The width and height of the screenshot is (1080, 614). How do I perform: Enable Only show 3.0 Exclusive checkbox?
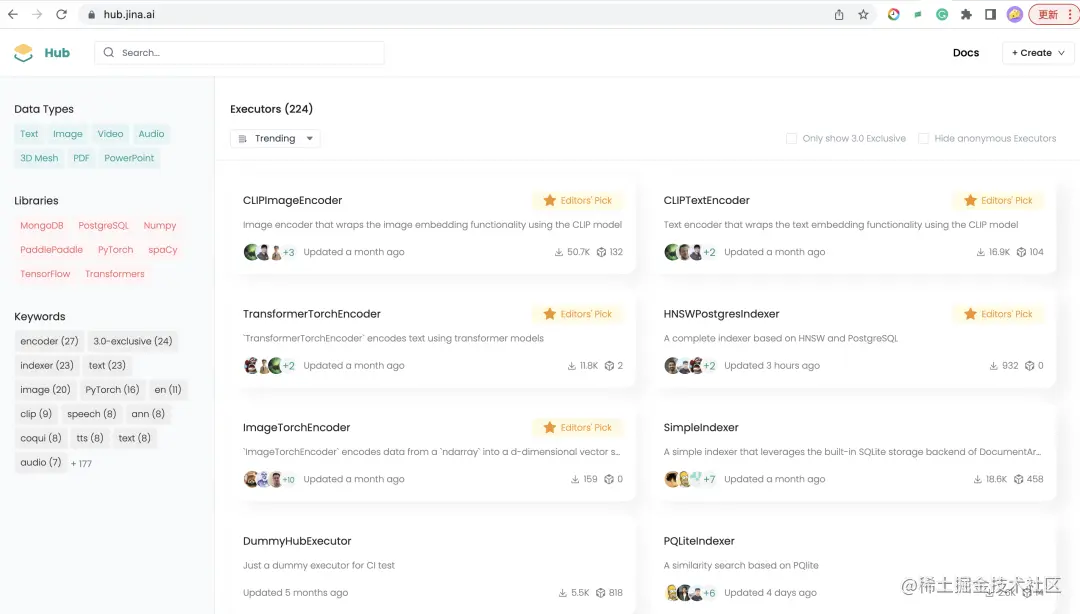pyautogui.click(x=791, y=139)
